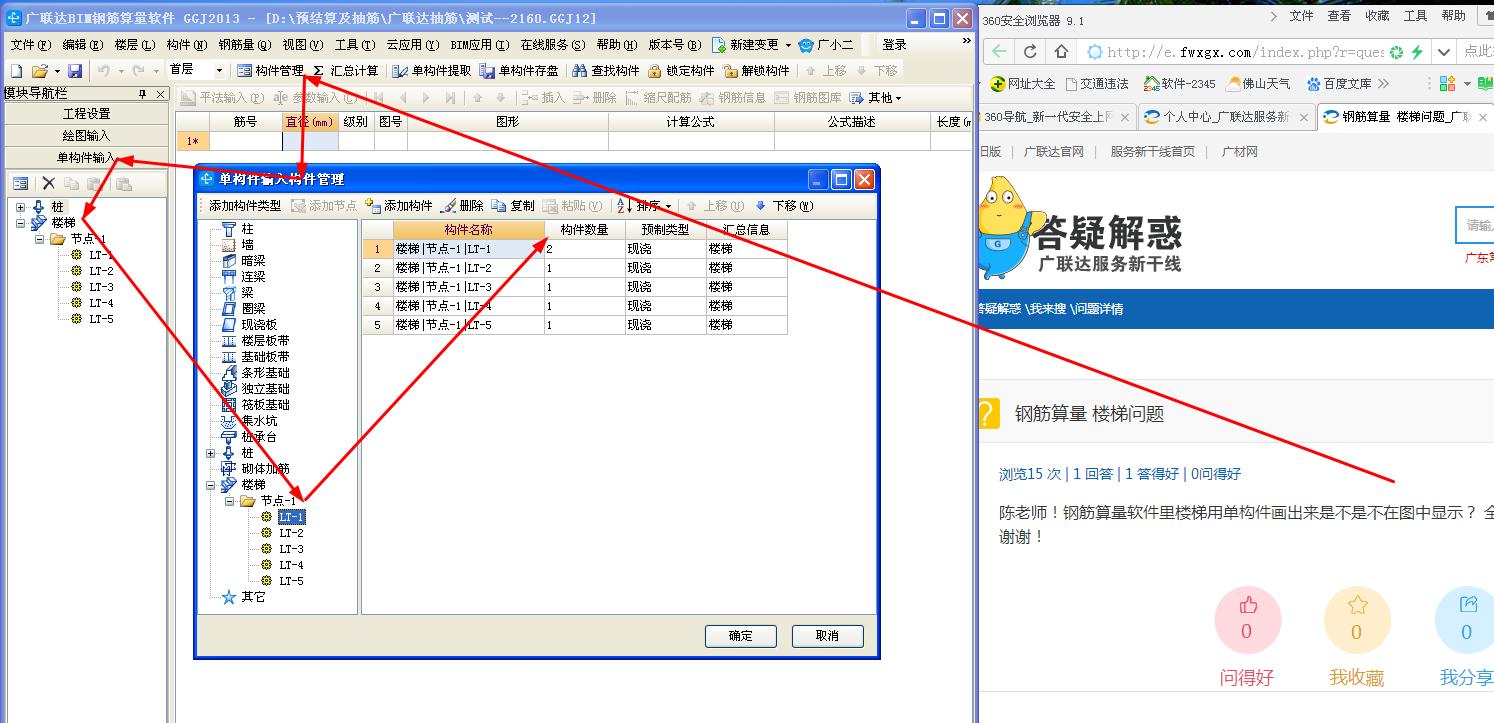Open 构件管理 from the main toolbar

coord(270,71)
